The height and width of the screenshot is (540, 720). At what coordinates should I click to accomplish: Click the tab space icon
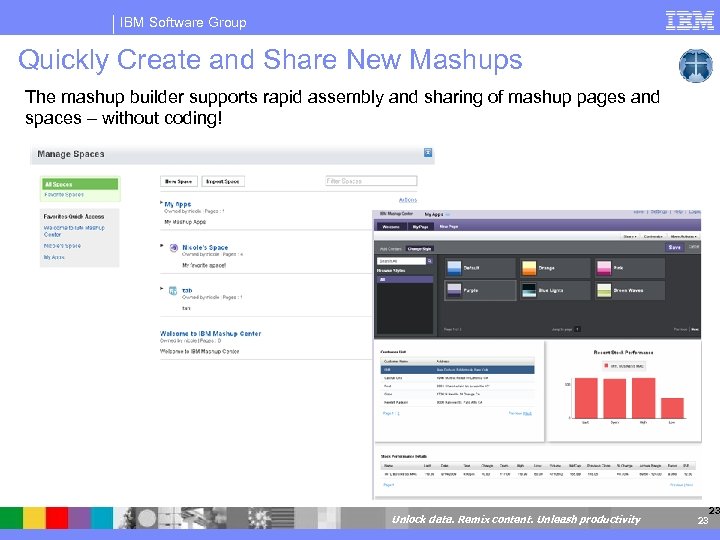point(173,291)
